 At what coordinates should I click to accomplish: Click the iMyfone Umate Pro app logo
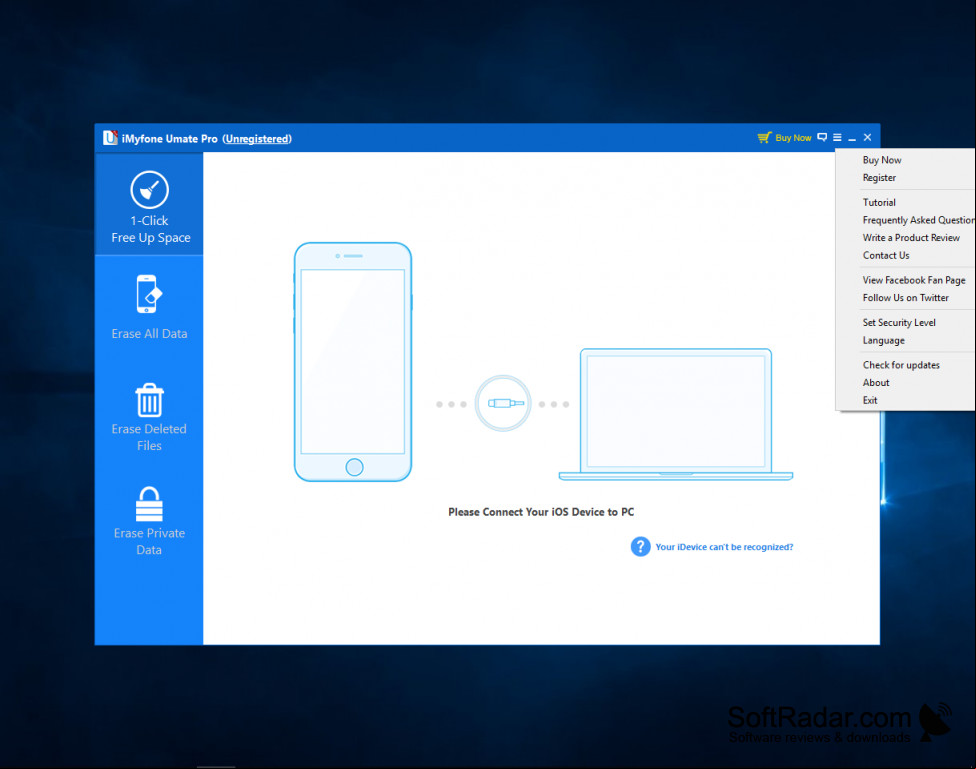click(110, 138)
